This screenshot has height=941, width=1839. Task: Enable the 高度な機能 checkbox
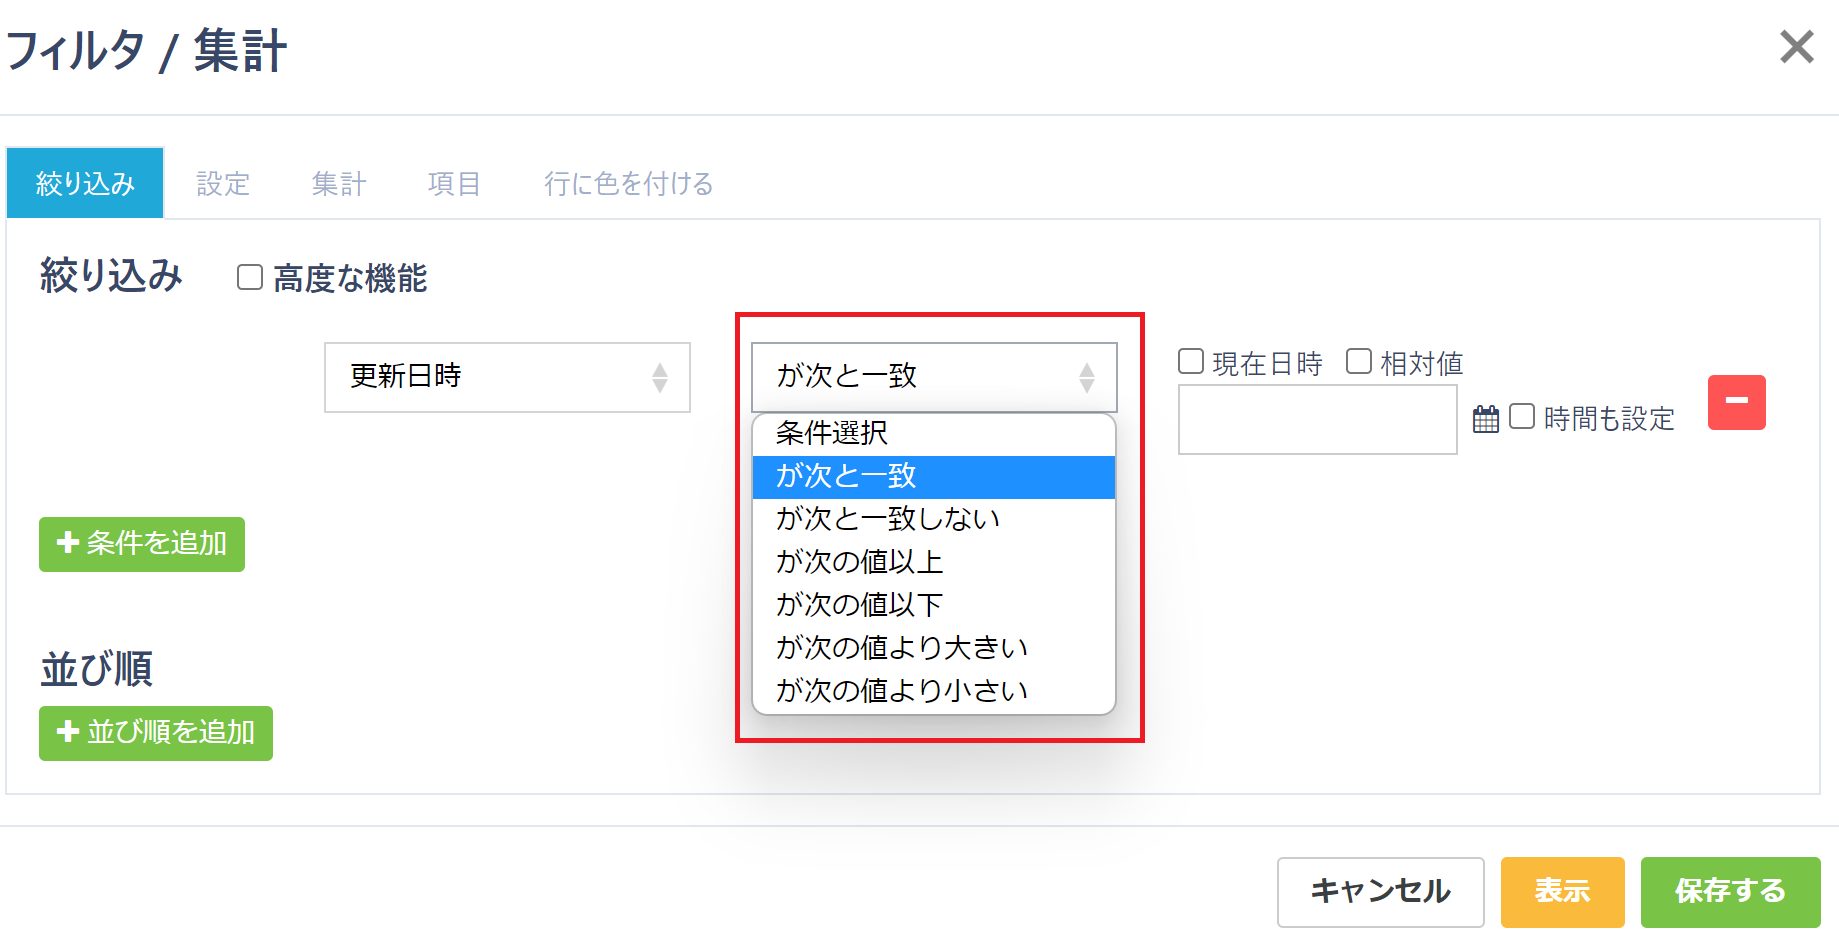(x=246, y=278)
